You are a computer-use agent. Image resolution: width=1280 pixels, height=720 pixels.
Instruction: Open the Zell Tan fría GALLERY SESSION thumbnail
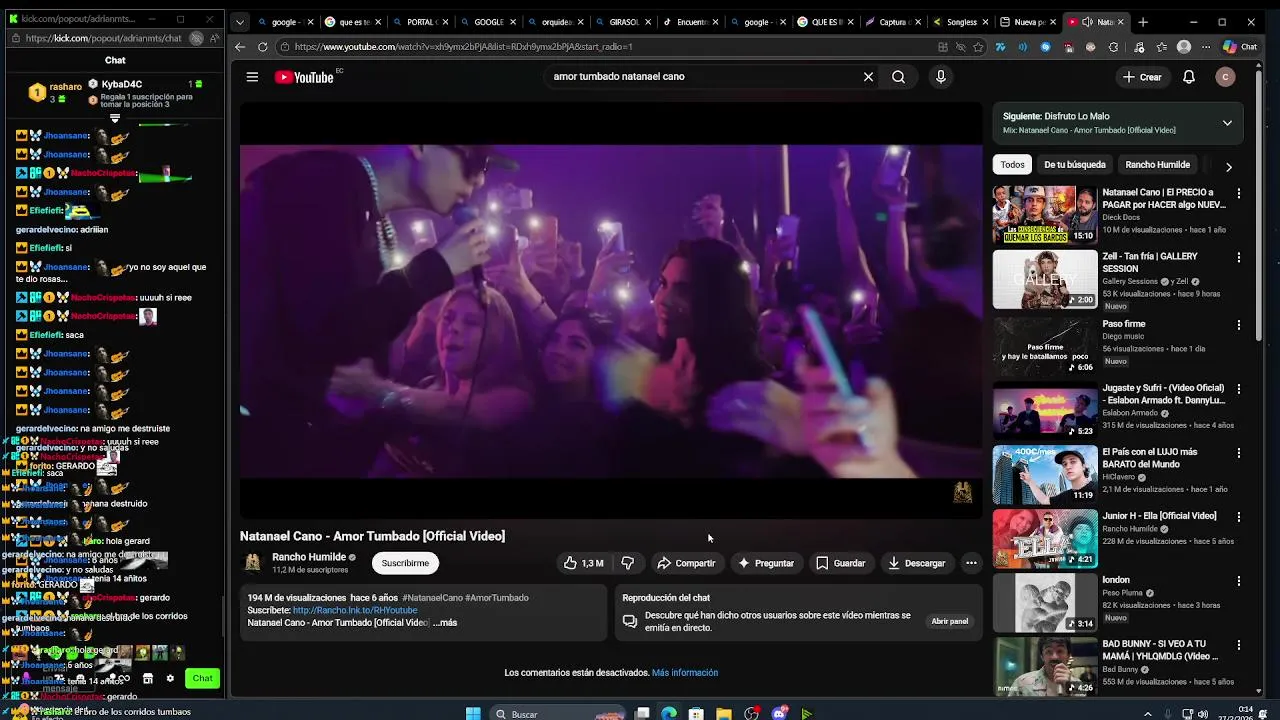coord(1045,279)
